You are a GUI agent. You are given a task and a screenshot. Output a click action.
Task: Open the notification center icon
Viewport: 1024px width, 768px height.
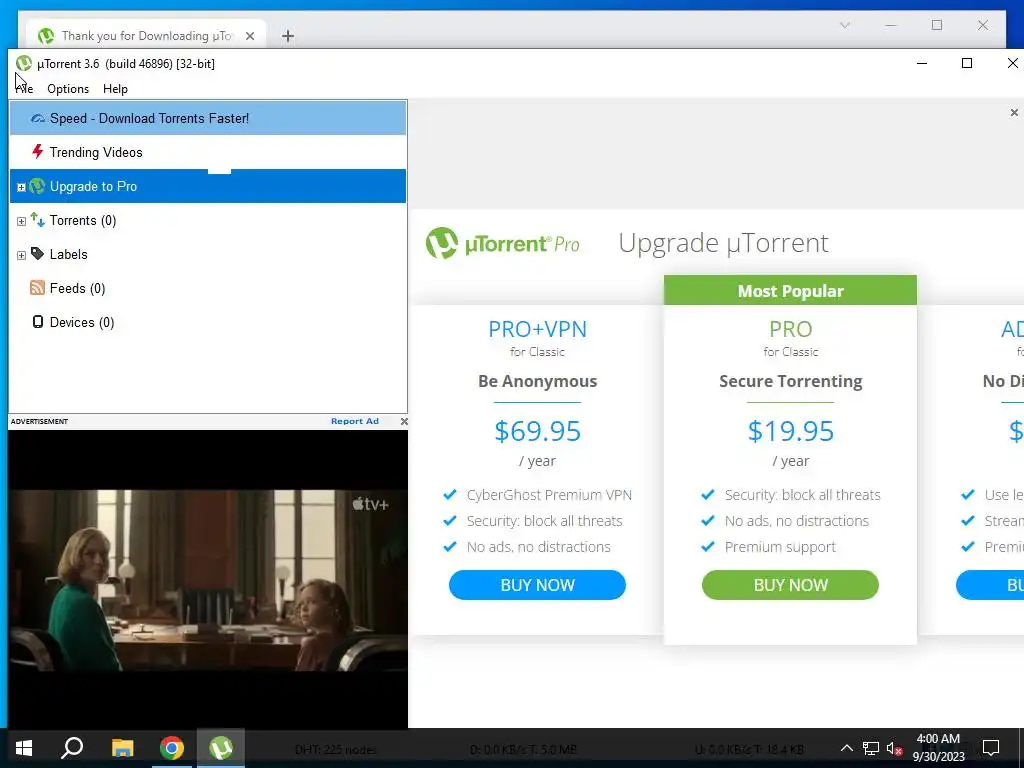[991, 748]
